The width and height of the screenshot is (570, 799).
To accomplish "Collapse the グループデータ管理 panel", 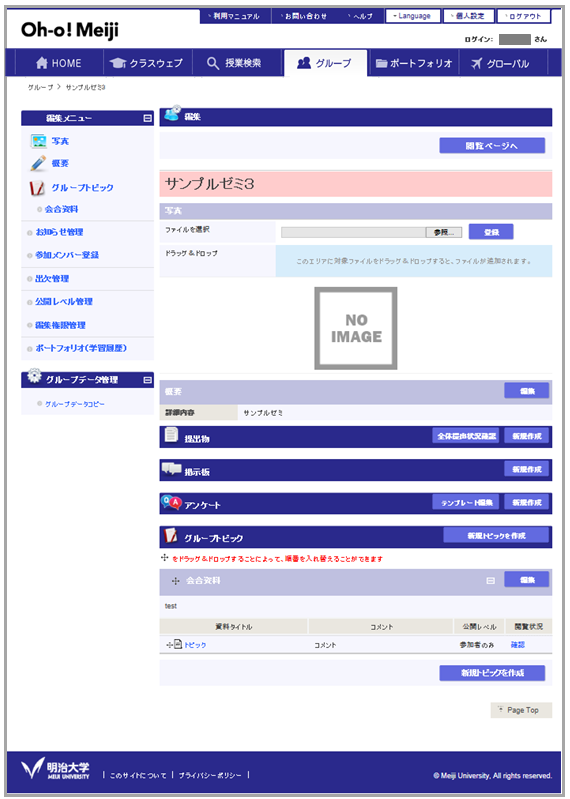I will (x=147, y=380).
